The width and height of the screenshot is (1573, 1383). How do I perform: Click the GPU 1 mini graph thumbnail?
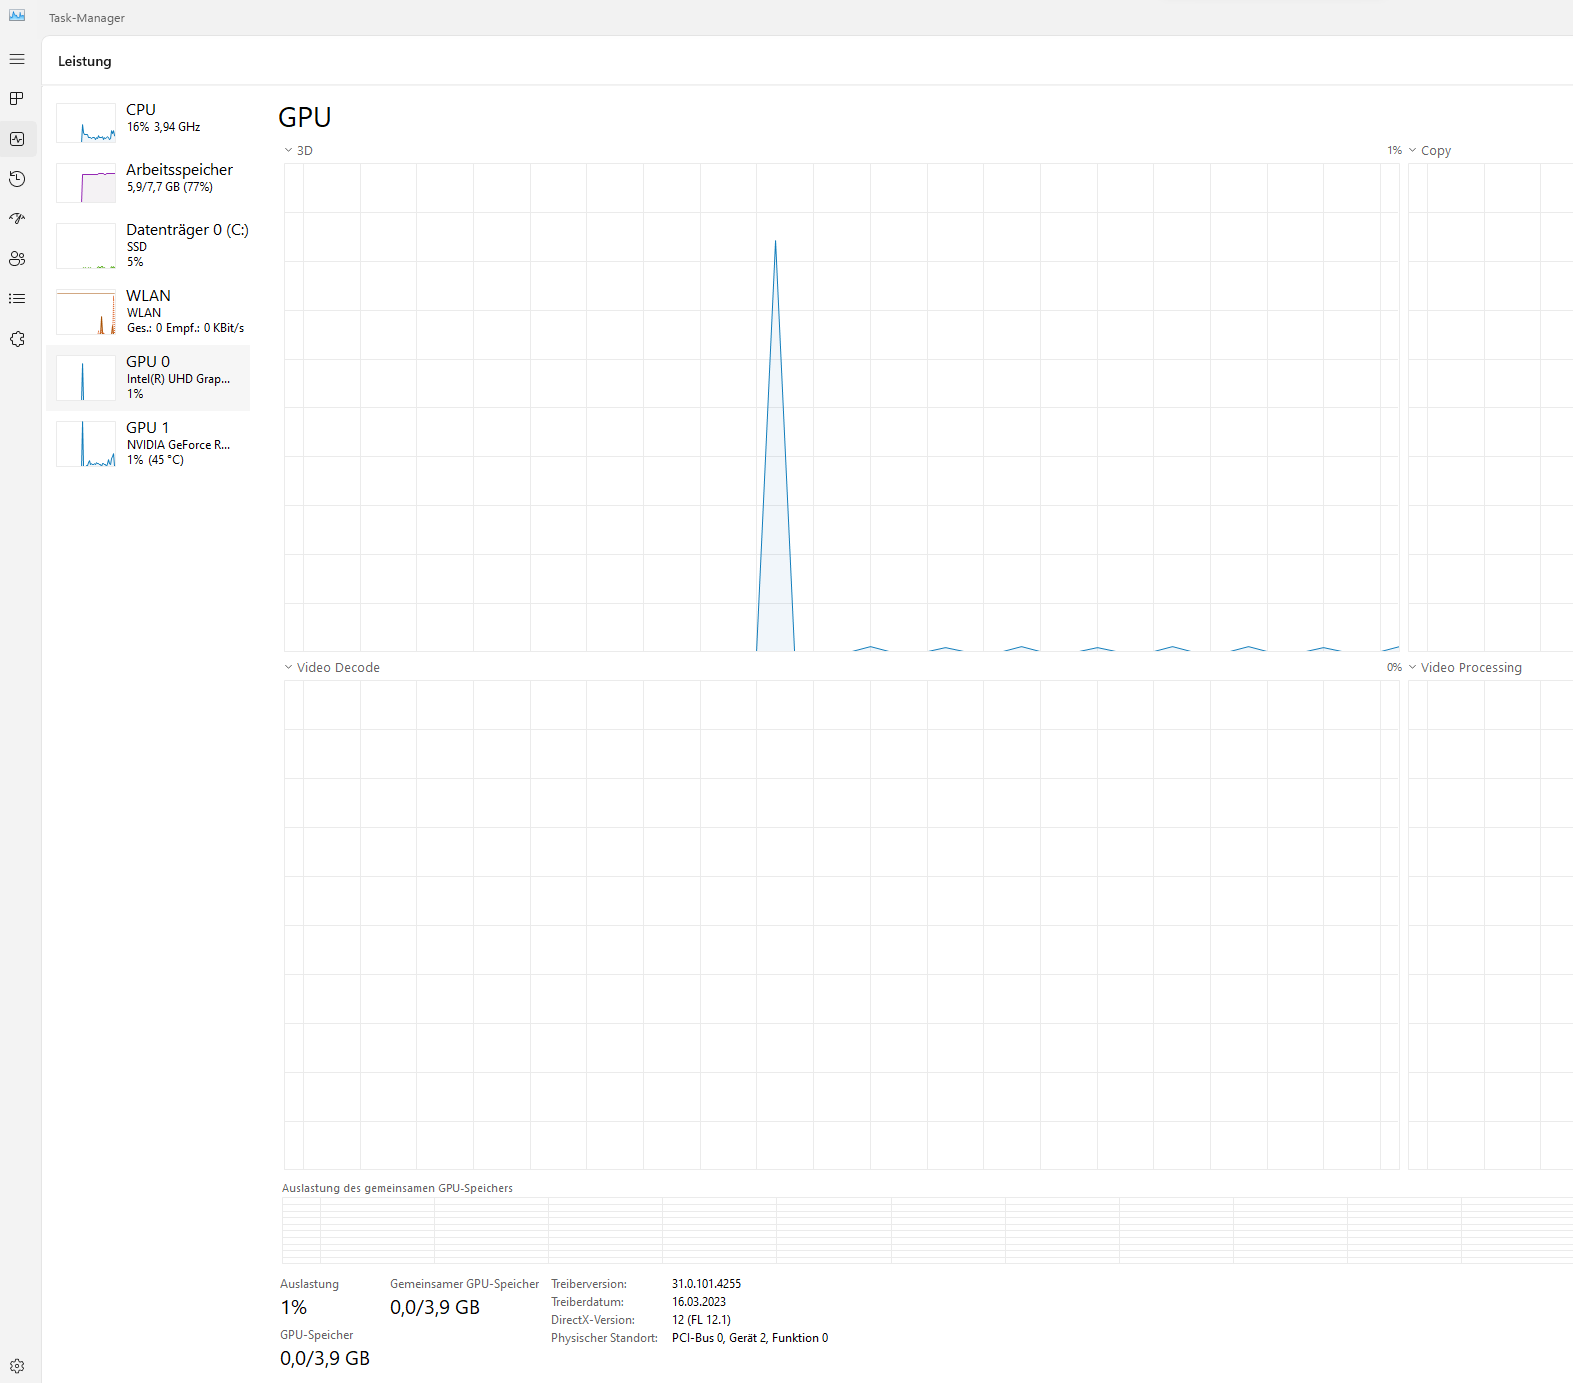coord(86,444)
